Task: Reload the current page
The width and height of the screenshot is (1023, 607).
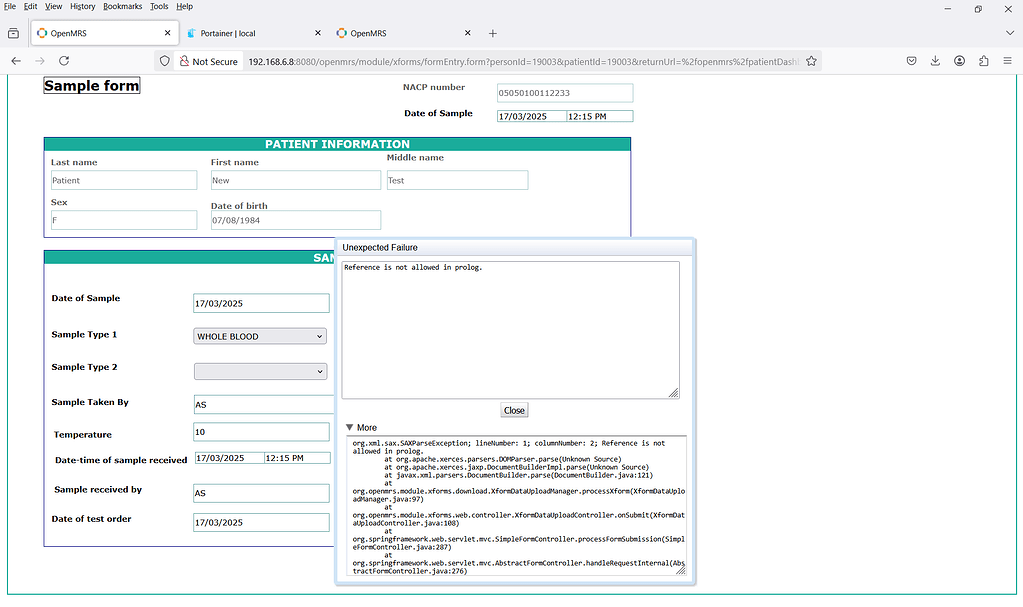Action: point(64,61)
